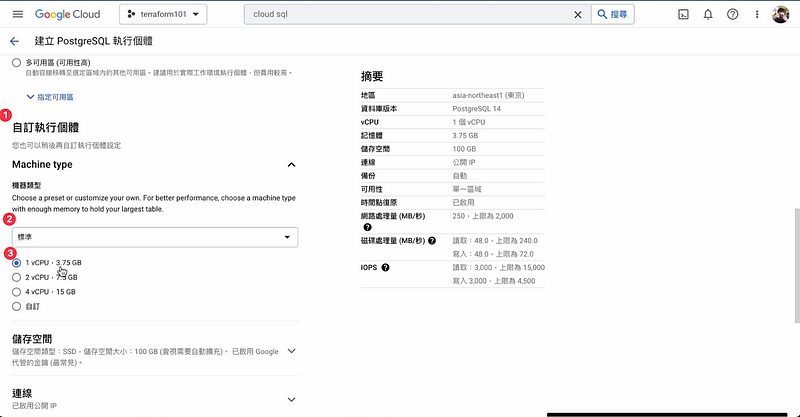The image size is (800, 417).
Task: Click summary value 1 個 vCPU
Action: [x=468, y=122]
